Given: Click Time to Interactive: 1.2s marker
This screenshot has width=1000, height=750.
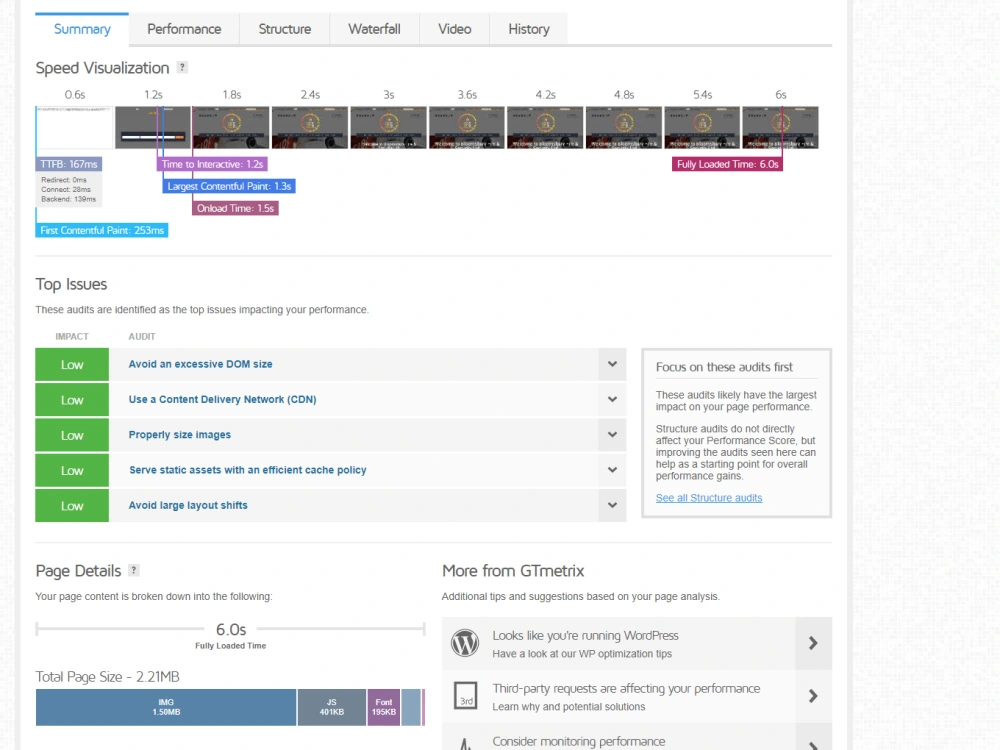Looking at the screenshot, I should click(x=212, y=164).
